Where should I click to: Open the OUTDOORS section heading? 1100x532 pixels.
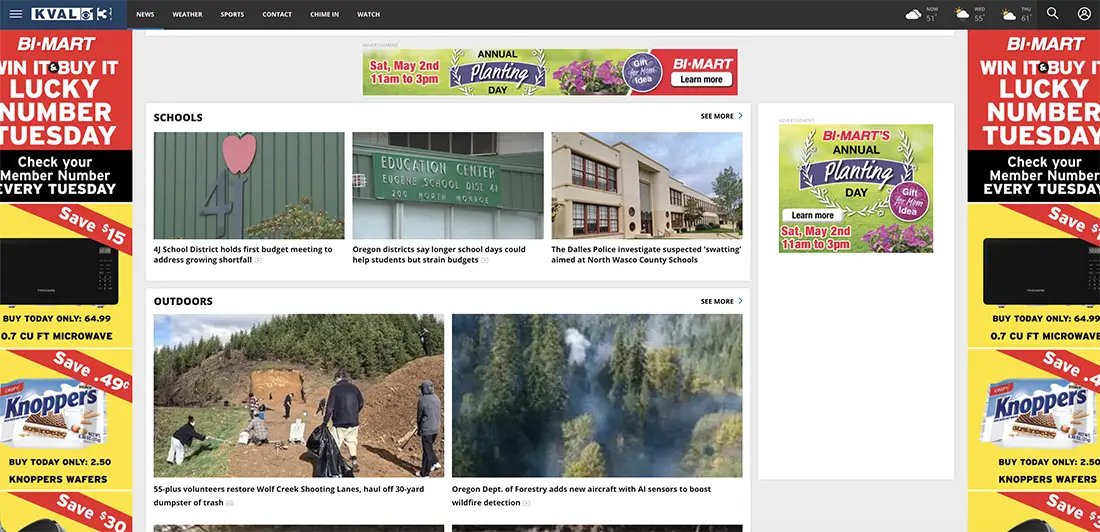183,301
